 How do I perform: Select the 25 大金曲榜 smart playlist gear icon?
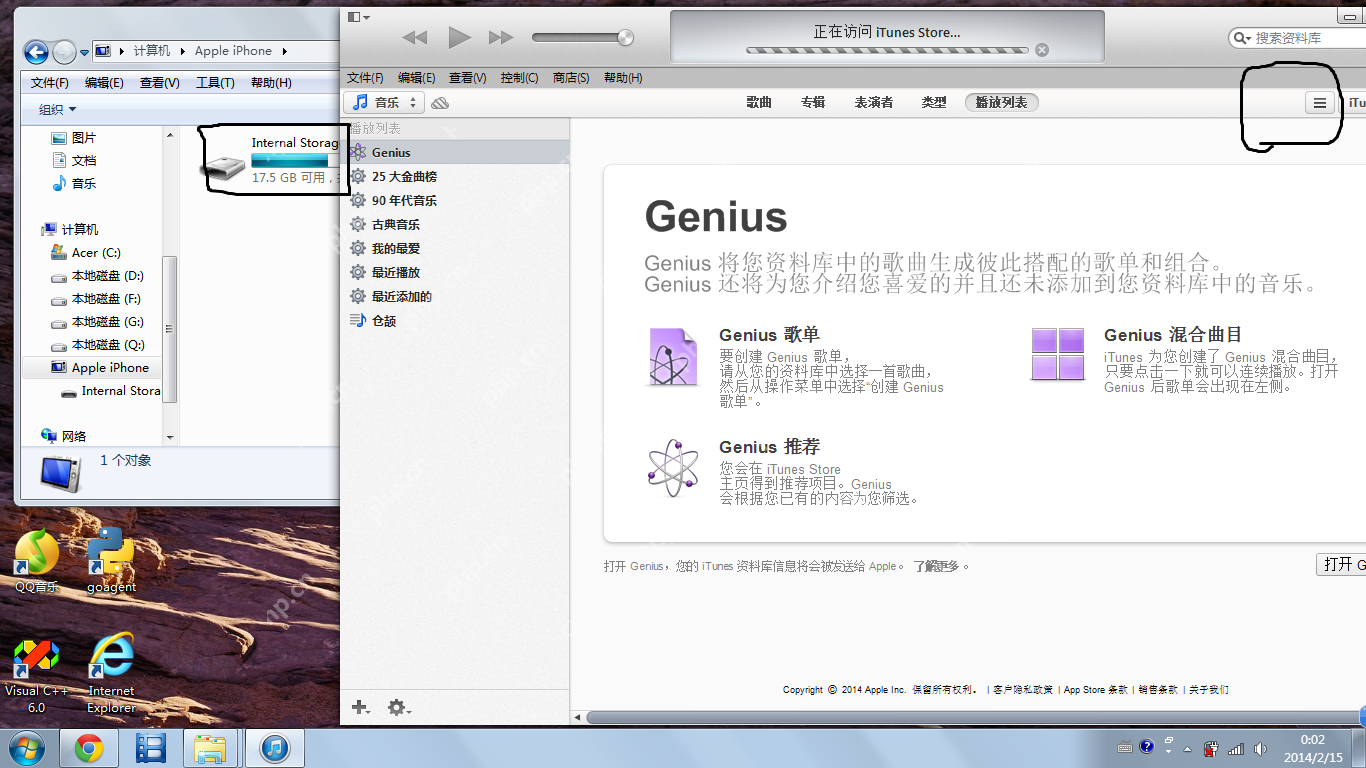click(358, 176)
